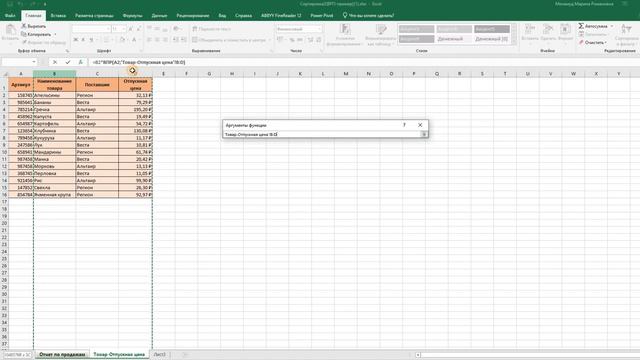Open Условное форматирование menu
640x360 pixels.
pos(345,35)
